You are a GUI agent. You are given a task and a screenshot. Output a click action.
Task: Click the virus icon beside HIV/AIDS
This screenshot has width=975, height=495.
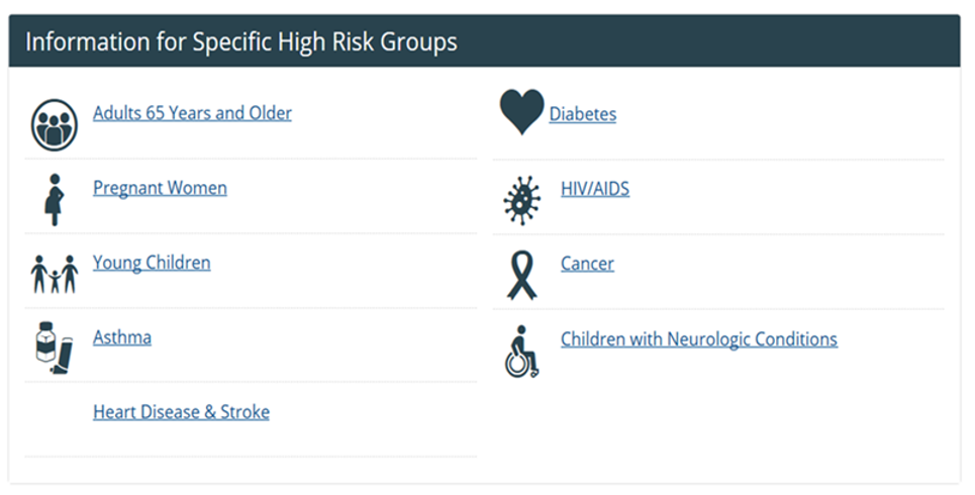coord(521,200)
